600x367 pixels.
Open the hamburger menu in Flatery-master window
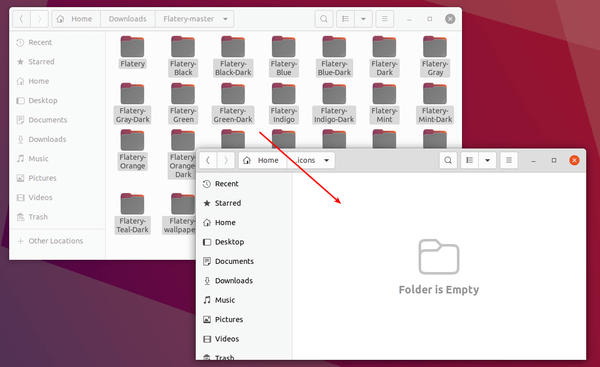[385, 19]
